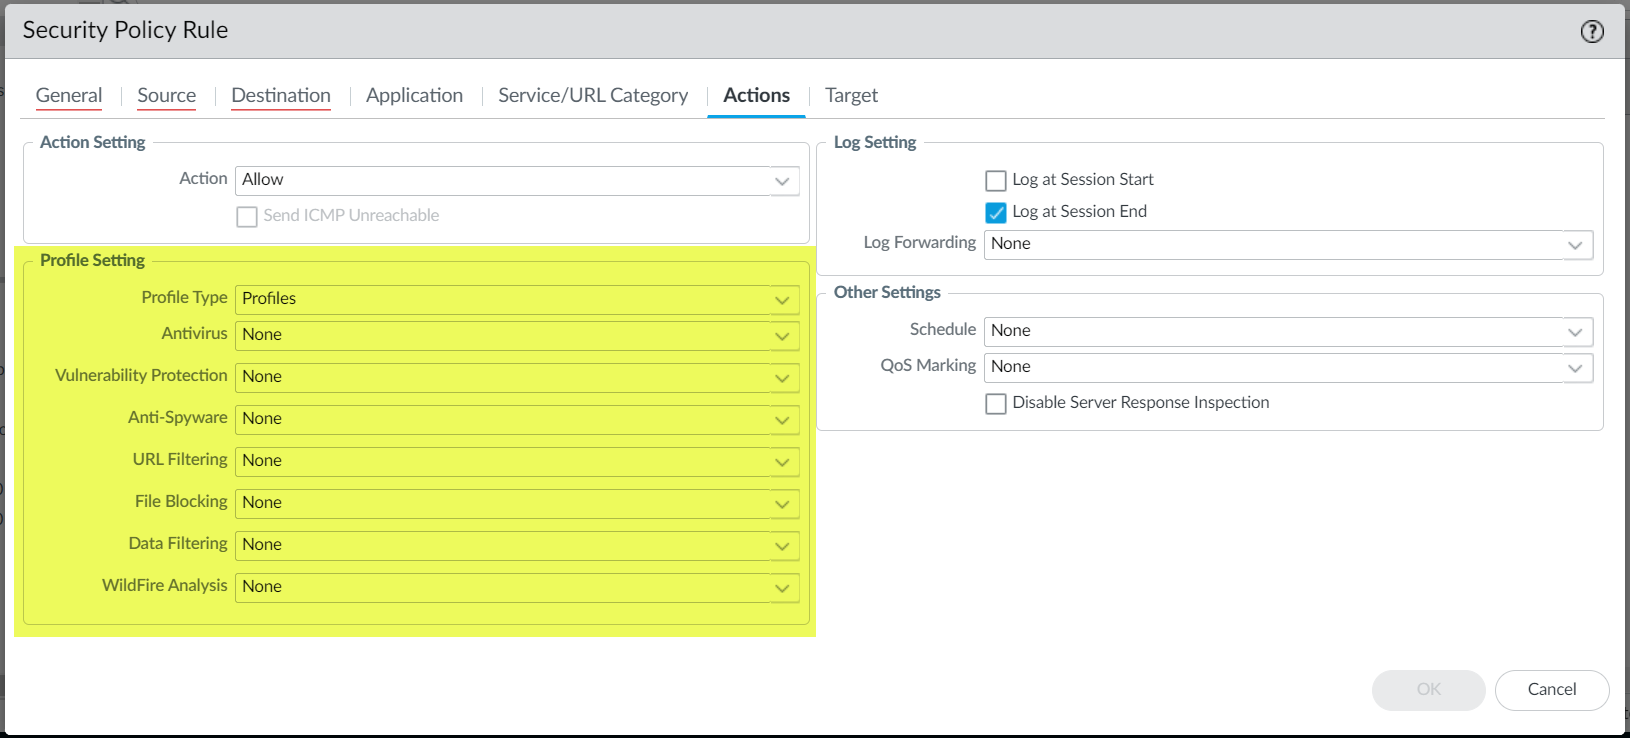Open the Schedule dropdown
Screen dimensions: 1630x738
click(1575, 332)
